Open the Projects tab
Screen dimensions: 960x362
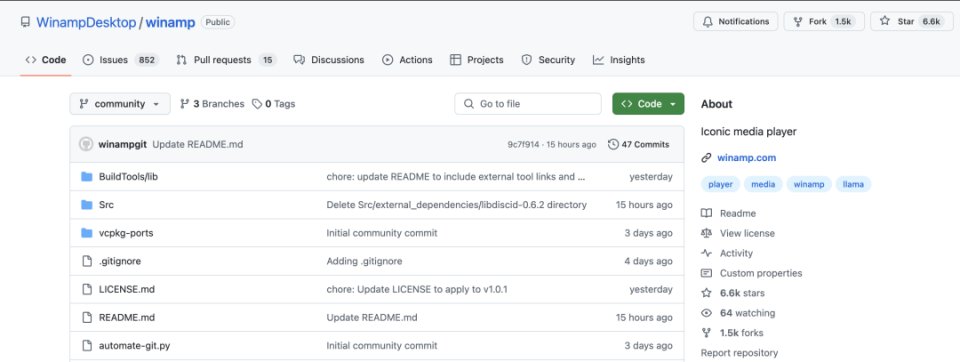[x=476, y=60]
